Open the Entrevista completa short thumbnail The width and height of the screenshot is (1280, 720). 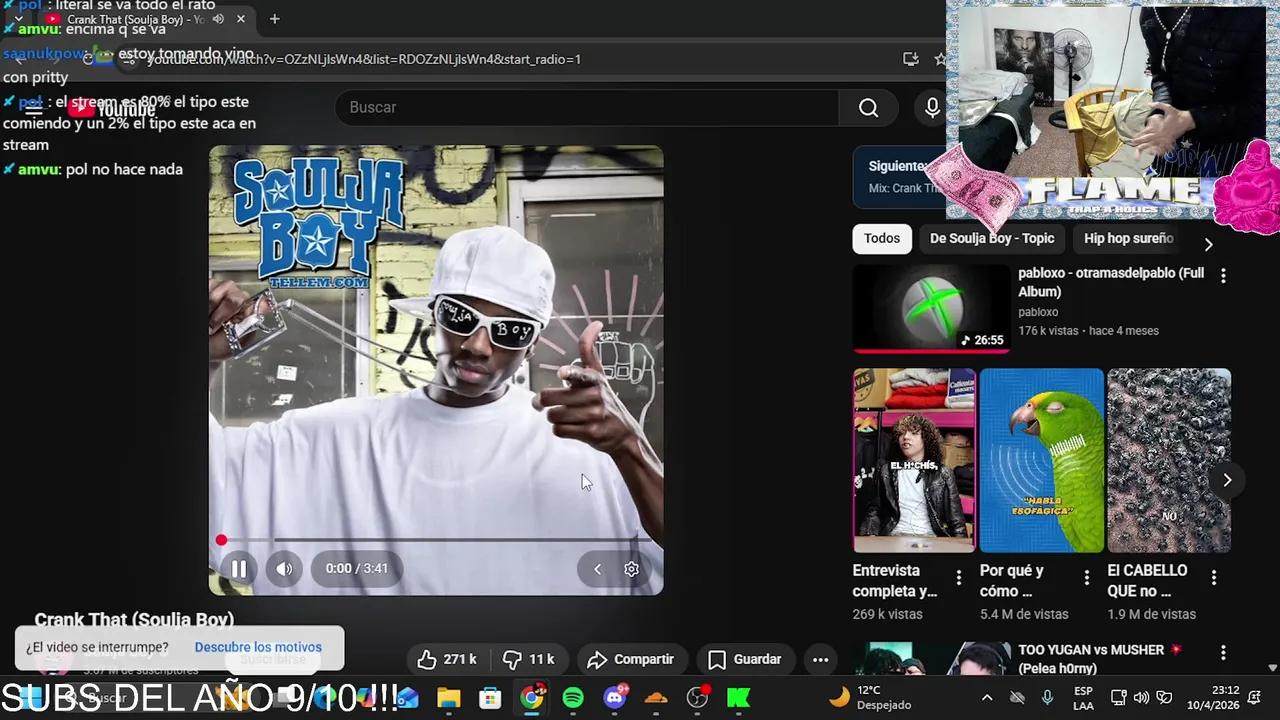(914, 460)
